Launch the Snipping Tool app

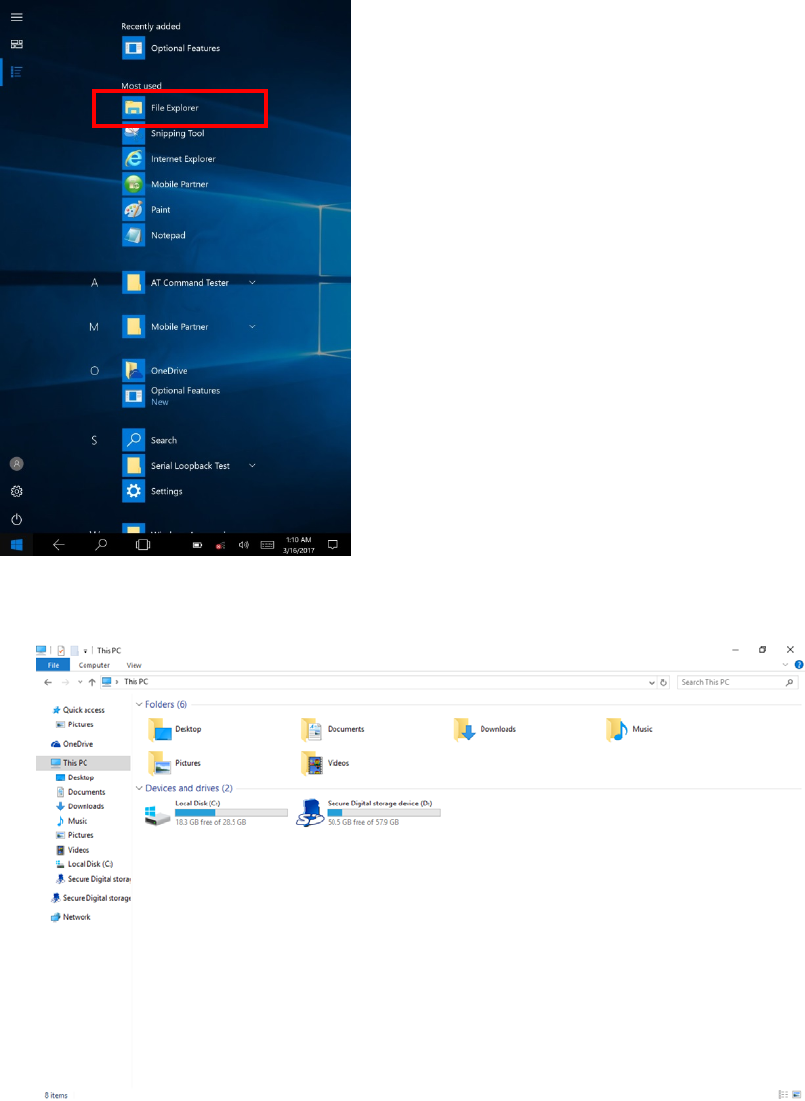tap(164, 133)
